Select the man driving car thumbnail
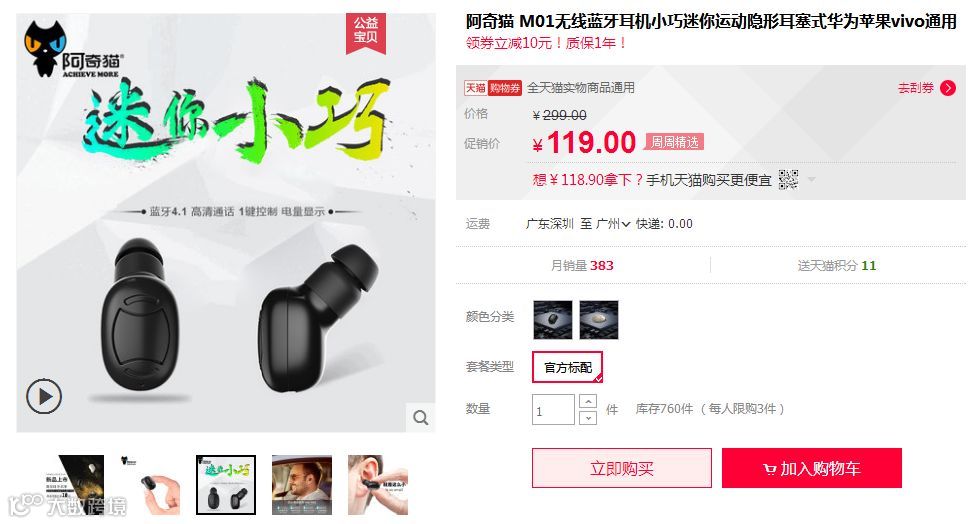973x524 pixels. [302, 485]
